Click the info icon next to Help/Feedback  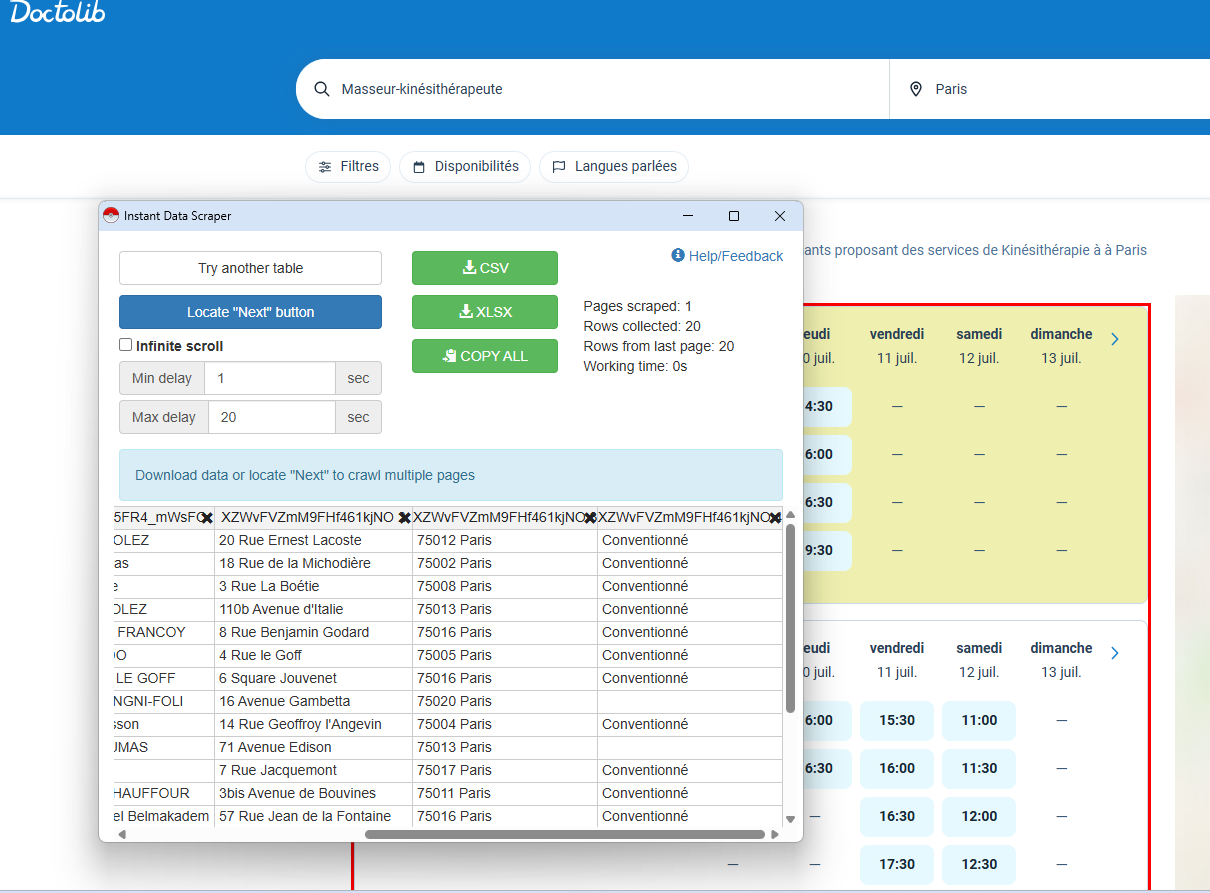(x=678, y=255)
